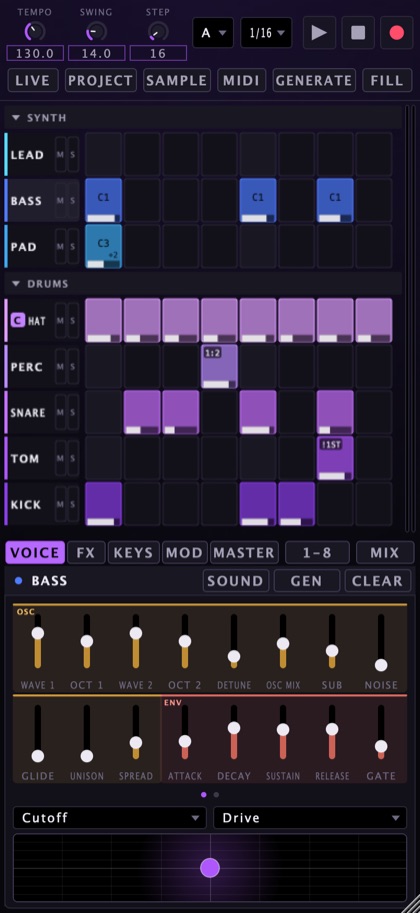Click the tempo value field 130.0

pyautogui.click(x=35, y=54)
